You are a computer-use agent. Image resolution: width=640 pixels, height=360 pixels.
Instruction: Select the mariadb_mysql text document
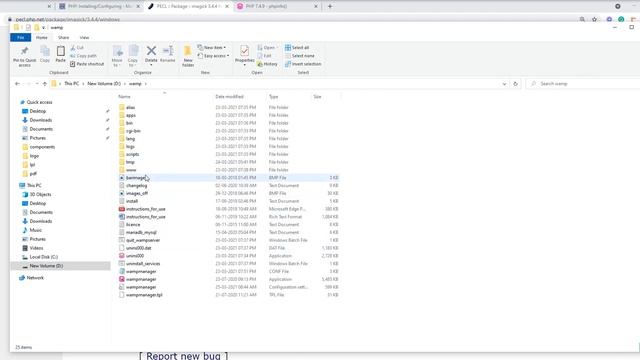click(141, 233)
